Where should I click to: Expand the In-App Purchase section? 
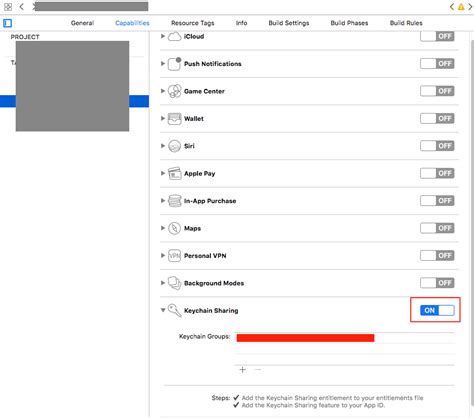163,201
